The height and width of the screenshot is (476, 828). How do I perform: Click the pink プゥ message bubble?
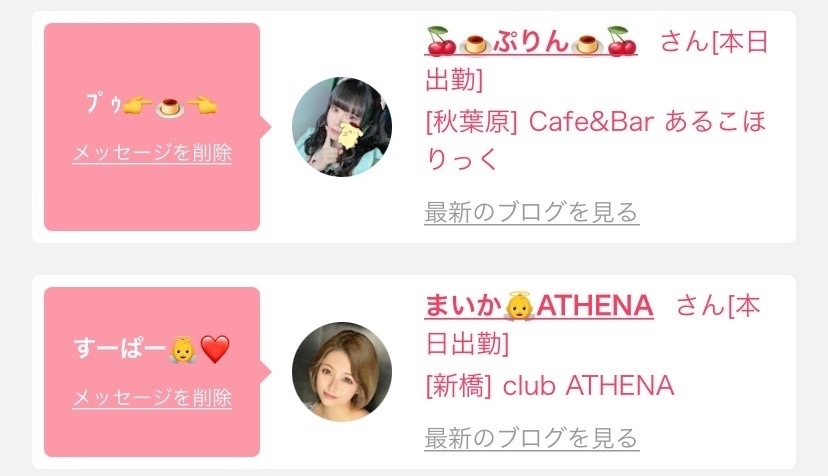coord(152,127)
